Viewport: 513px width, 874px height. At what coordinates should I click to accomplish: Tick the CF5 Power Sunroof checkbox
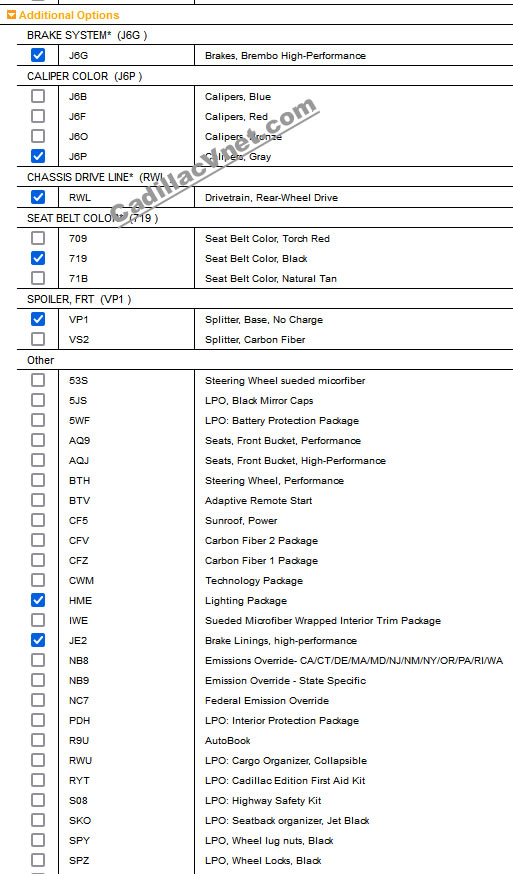click(38, 520)
